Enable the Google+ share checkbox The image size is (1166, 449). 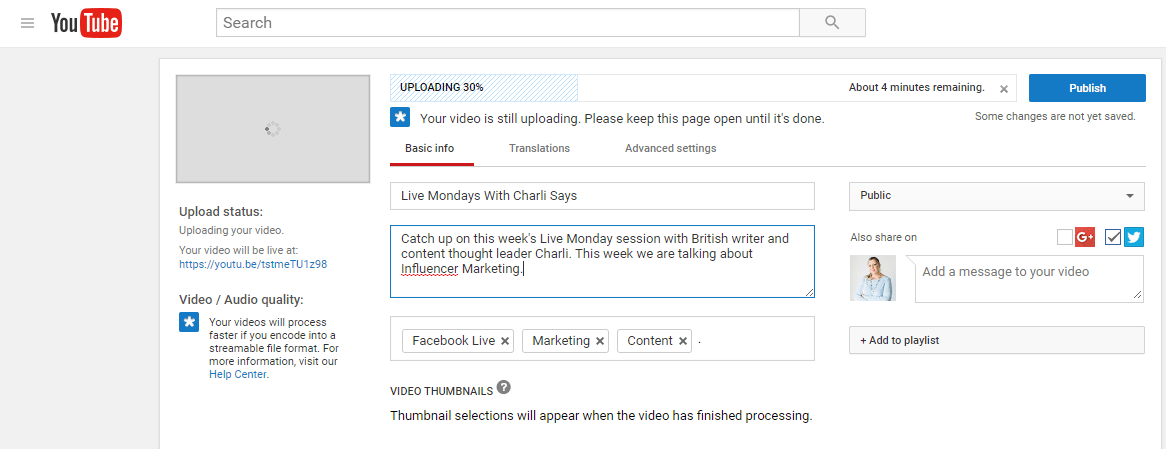pyautogui.click(x=1065, y=237)
